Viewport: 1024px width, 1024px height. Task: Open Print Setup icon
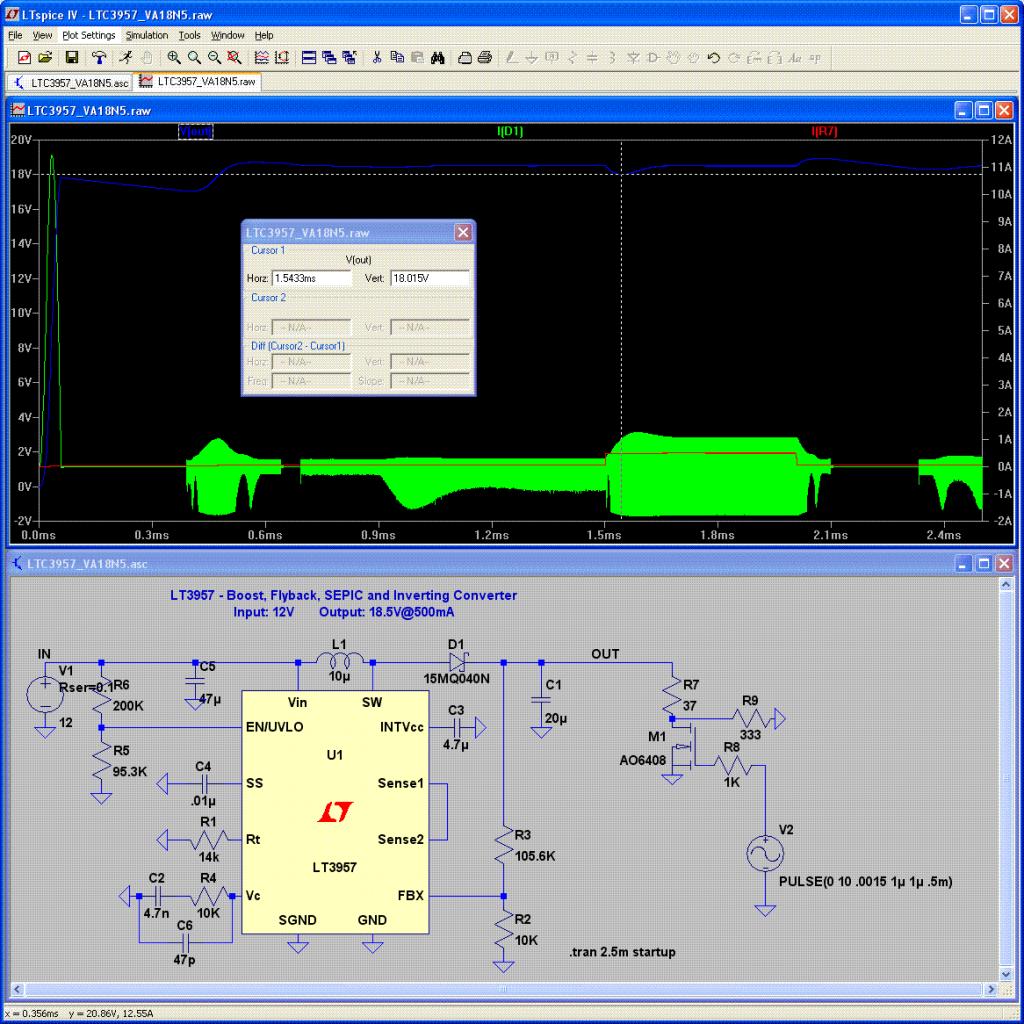coord(464,57)
